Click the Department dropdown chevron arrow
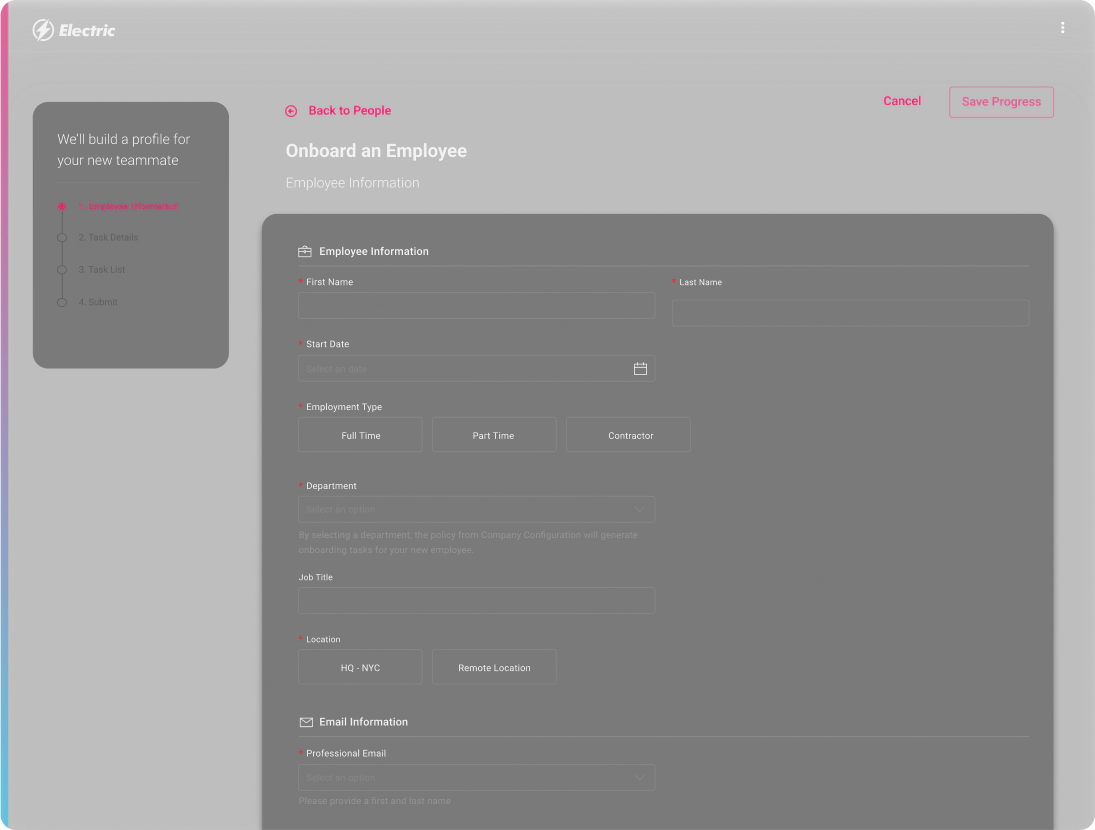The image size is (1095, 830). pos(640,509)
